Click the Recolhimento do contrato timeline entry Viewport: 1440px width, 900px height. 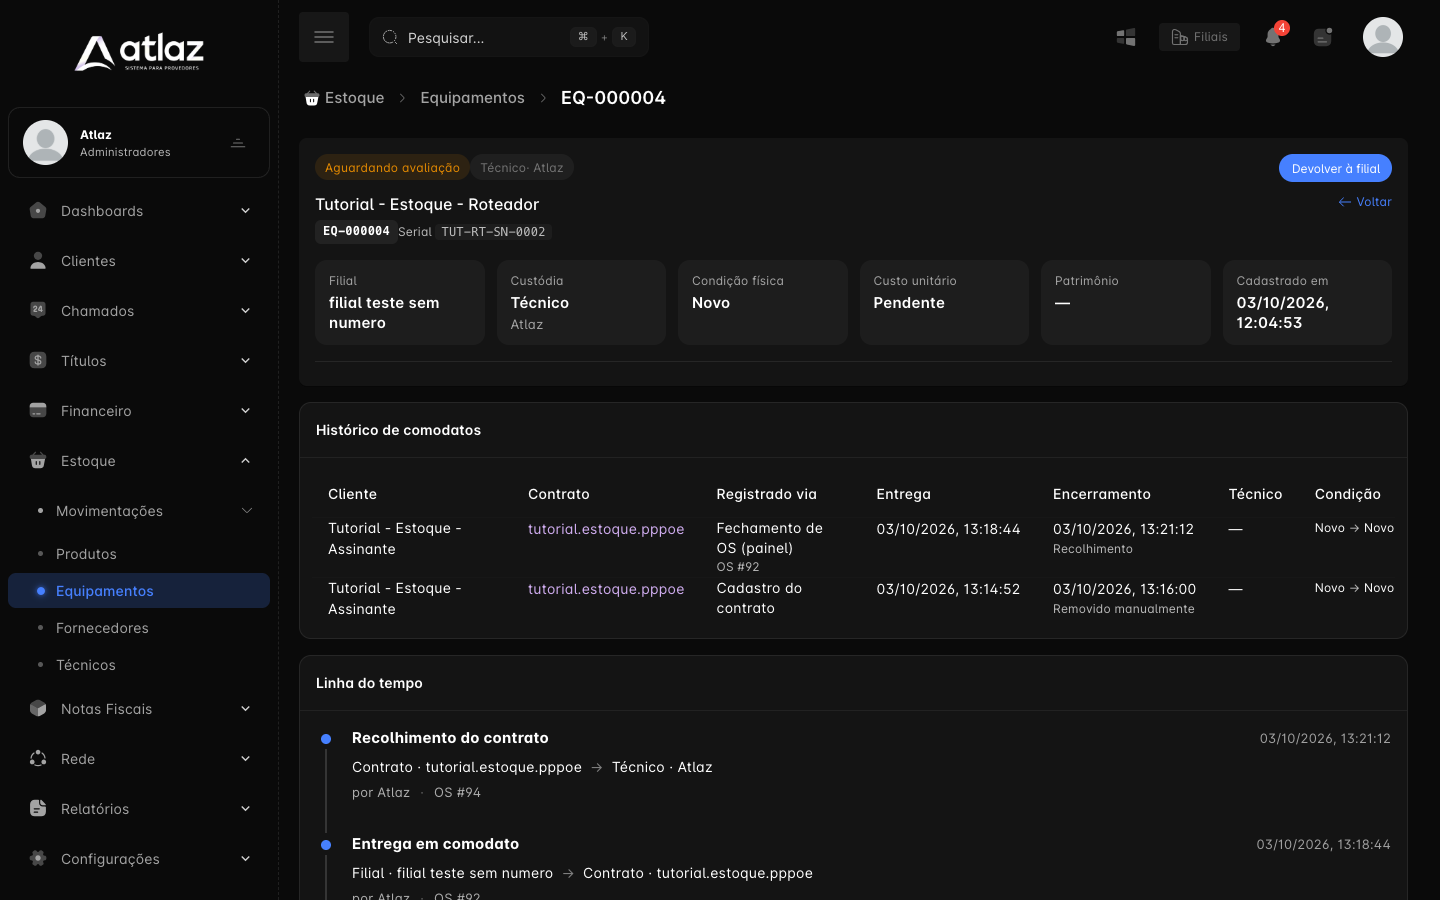coord(450,738)
